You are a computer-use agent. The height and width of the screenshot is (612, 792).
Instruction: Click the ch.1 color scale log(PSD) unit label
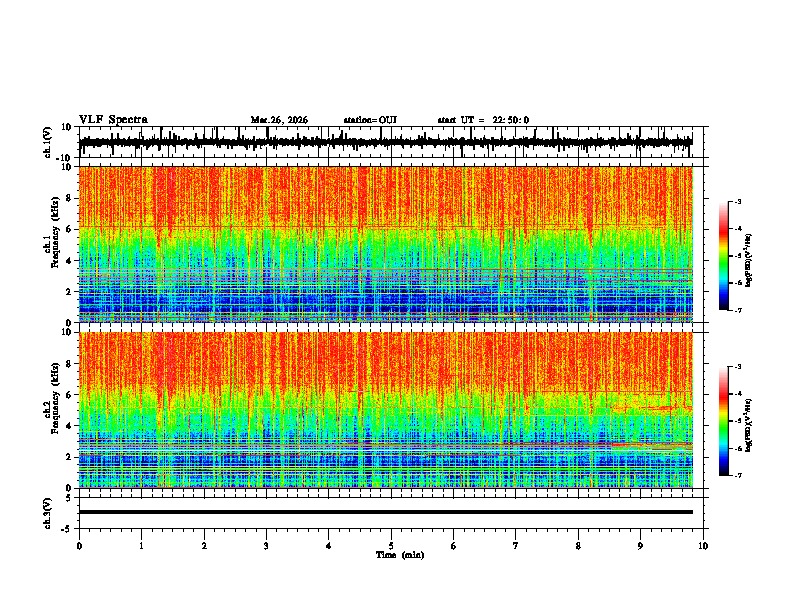coord(749,261)
